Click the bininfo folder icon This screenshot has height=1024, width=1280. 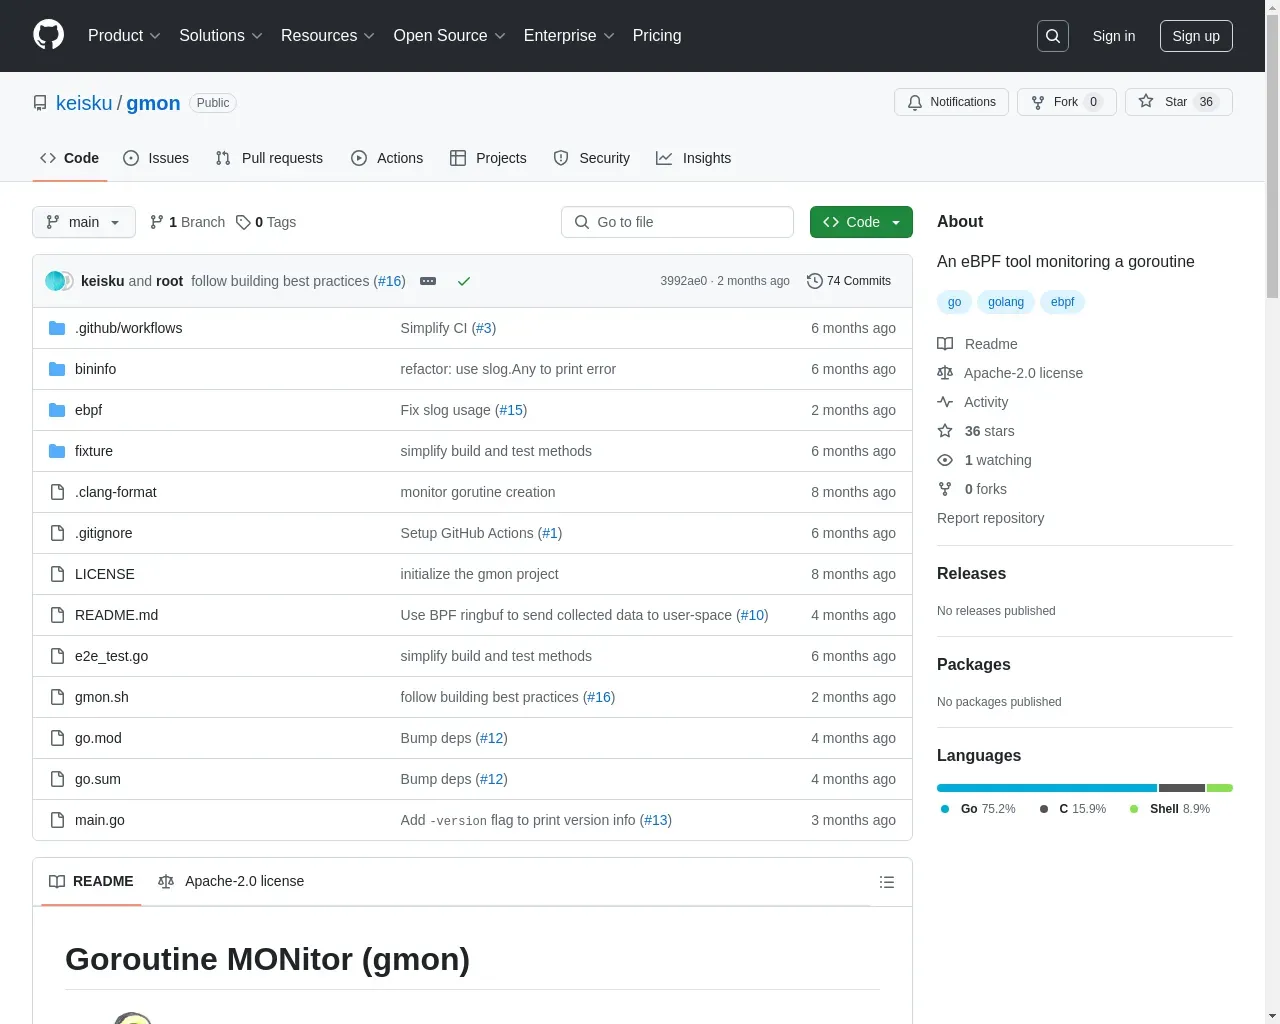57,369
